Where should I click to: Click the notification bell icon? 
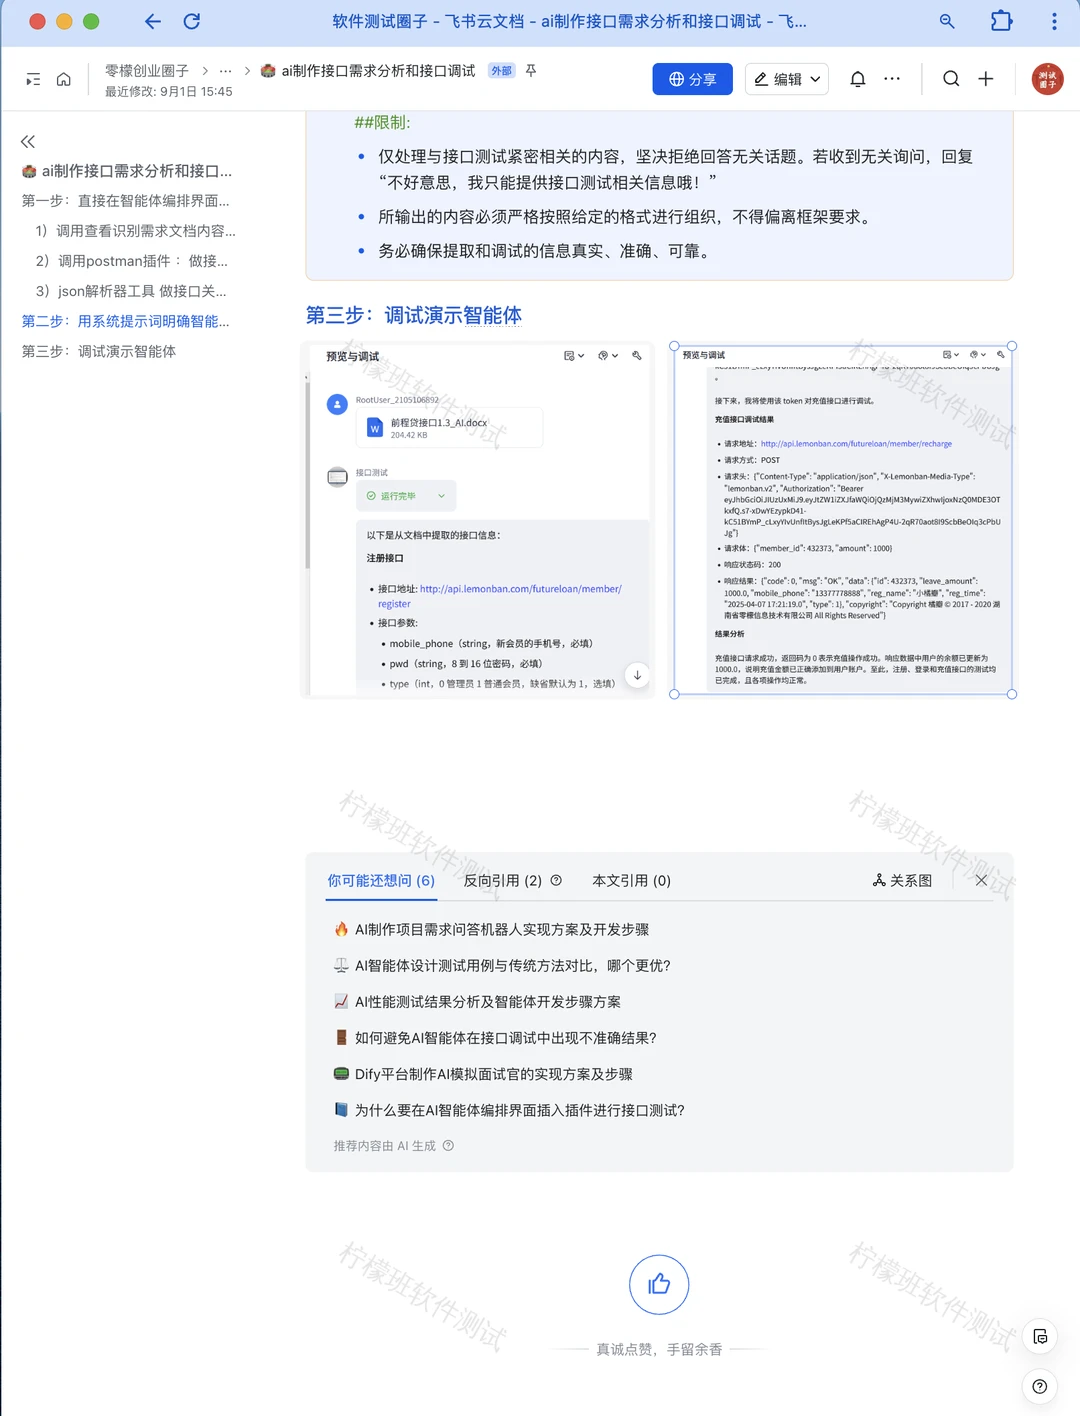[x=857, y=78]
